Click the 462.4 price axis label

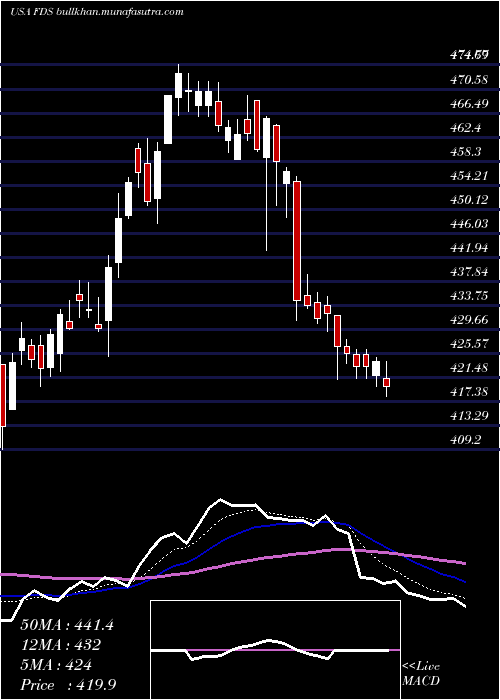[467, 128]
